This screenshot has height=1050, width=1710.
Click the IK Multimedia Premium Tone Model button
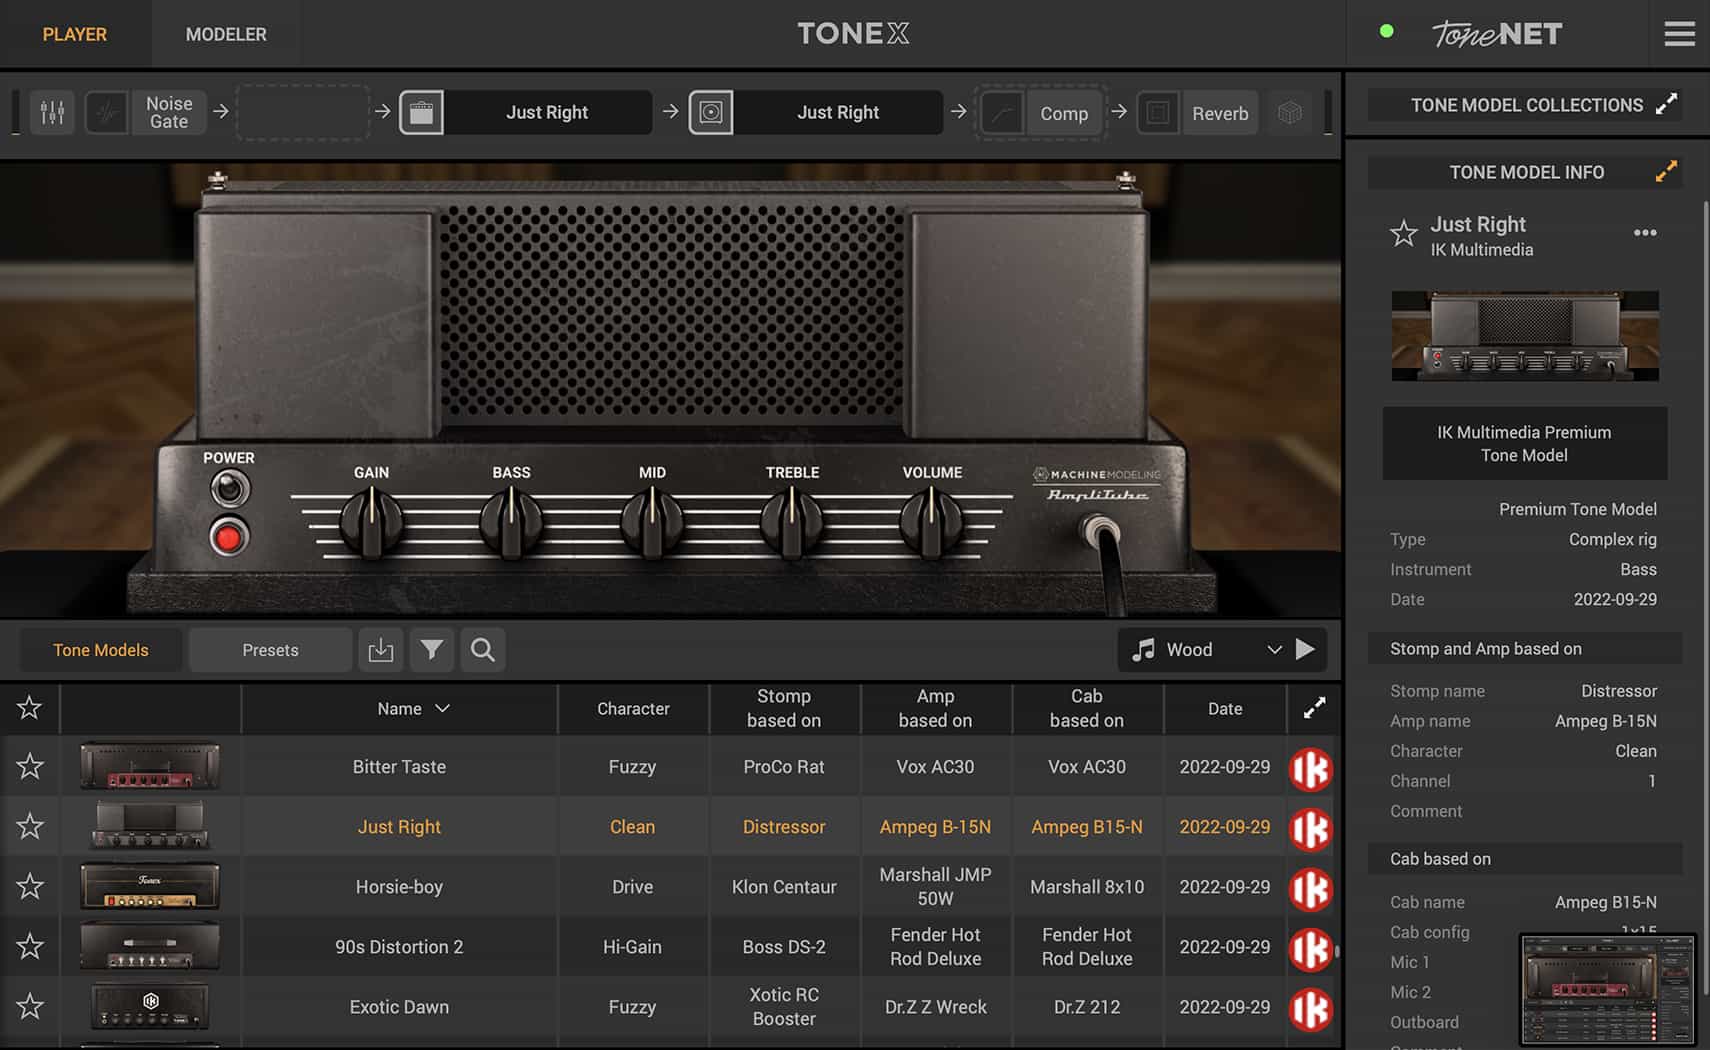pos(1524,444)
